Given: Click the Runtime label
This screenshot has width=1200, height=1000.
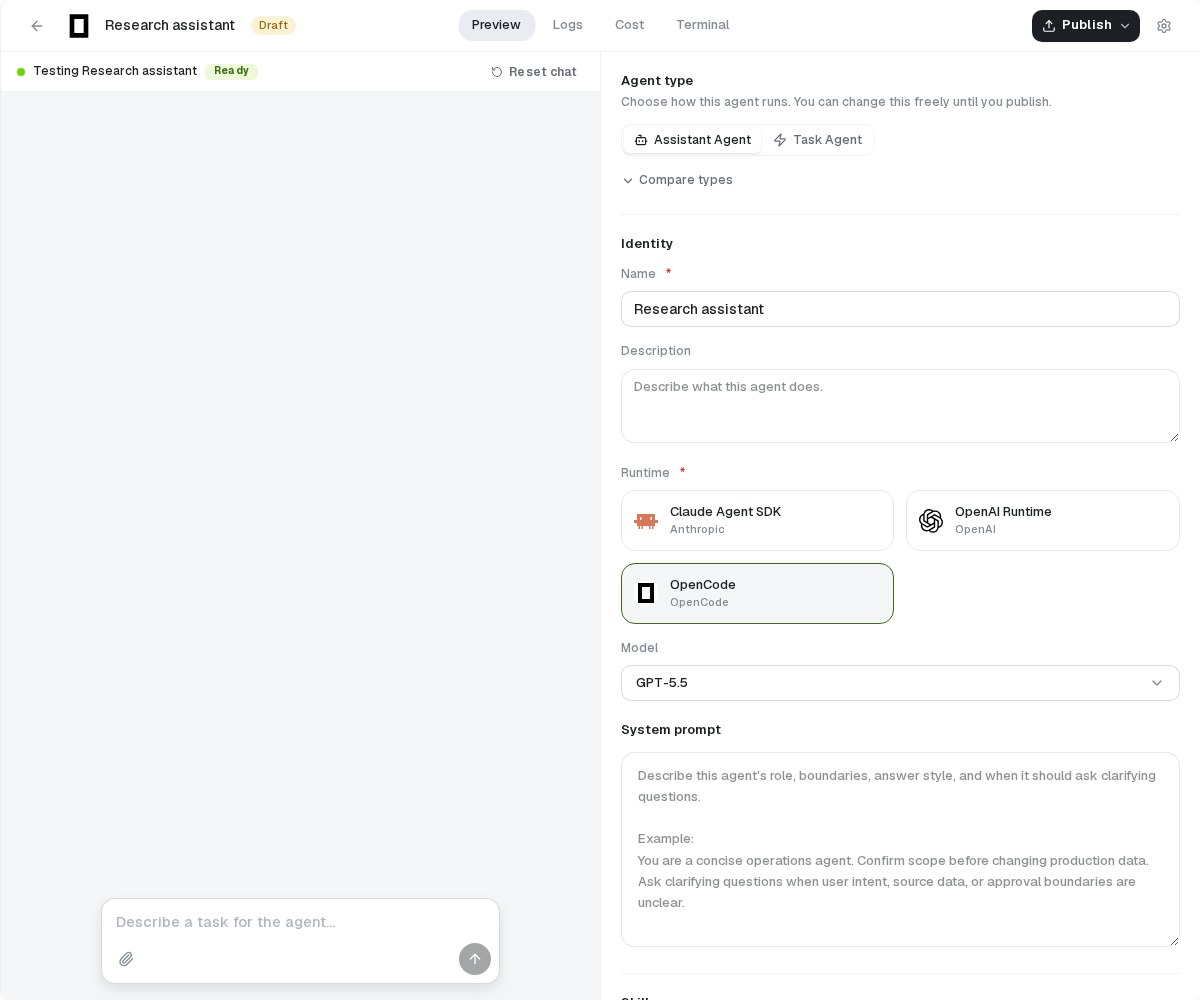Looking at the screenshot, I should click(645, 473).
